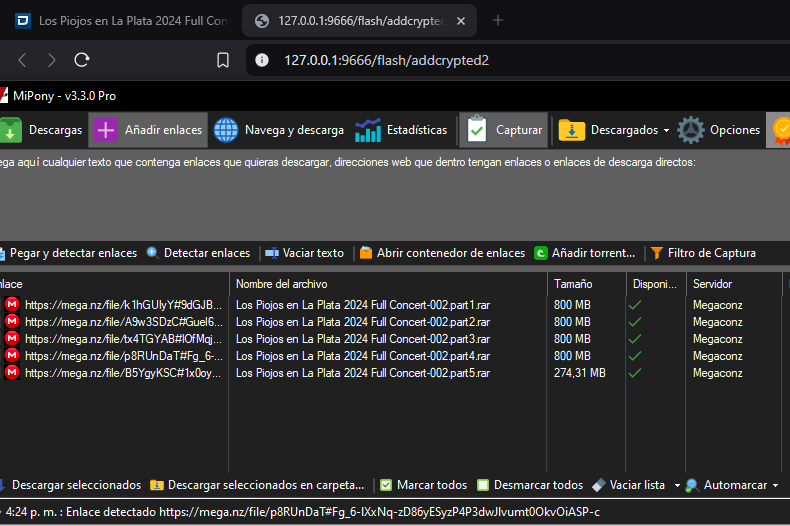Click Descargar seleccionados en carpeta
The image size is (790, 526).
(257, 485)
